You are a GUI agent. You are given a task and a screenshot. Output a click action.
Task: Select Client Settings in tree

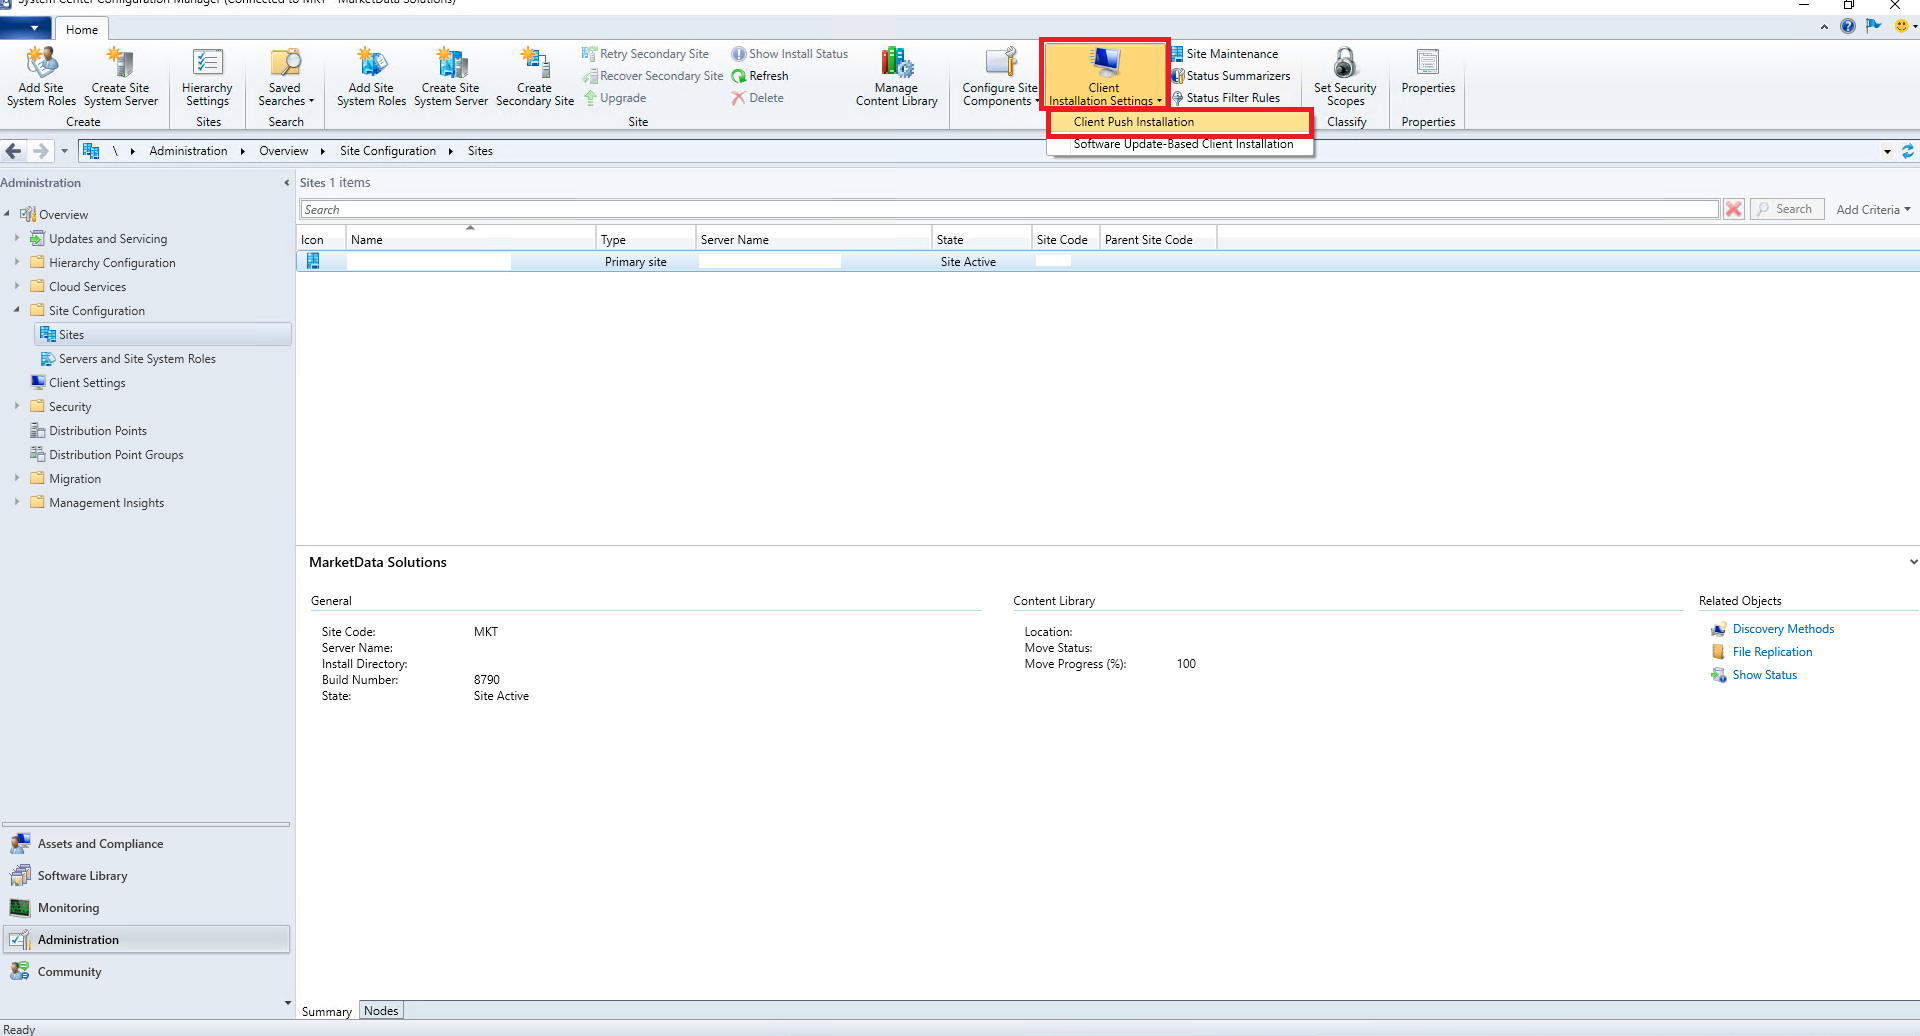pos(87,383)
